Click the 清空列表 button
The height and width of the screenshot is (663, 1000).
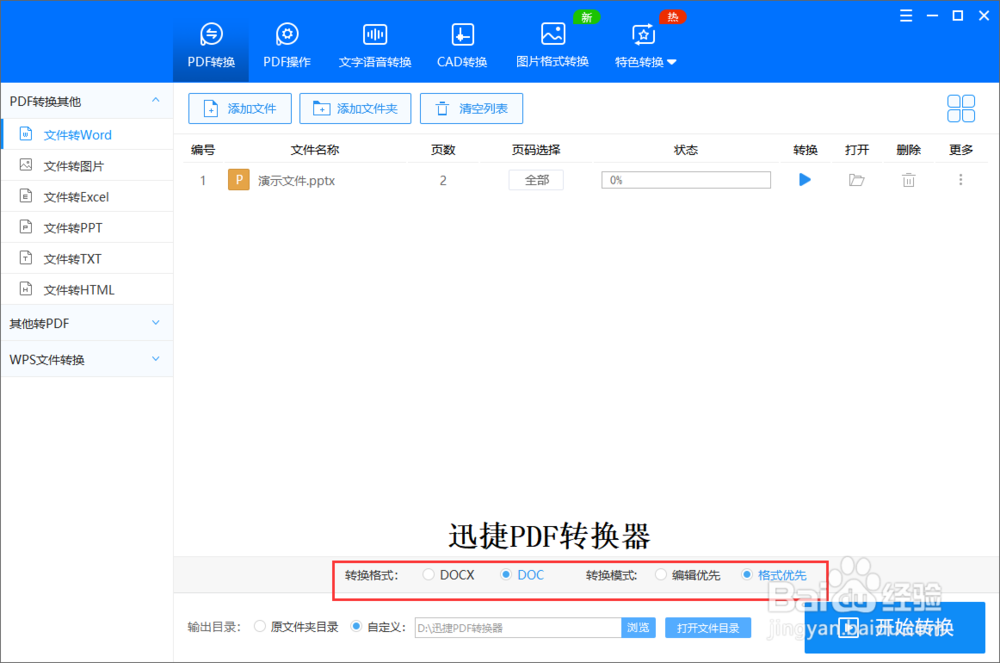pyautogui.click(x=471, y=108)
